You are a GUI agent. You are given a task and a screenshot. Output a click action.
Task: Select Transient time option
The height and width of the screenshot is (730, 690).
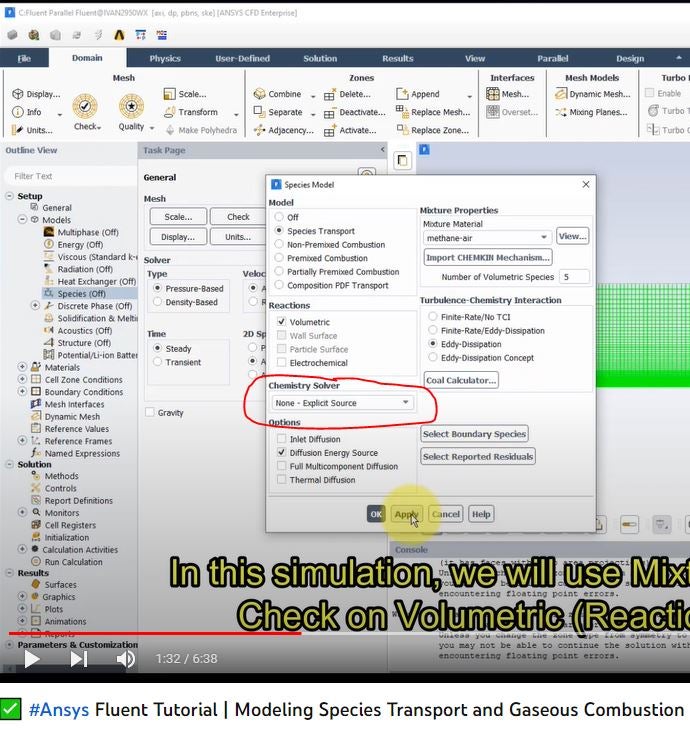point(157,362)
